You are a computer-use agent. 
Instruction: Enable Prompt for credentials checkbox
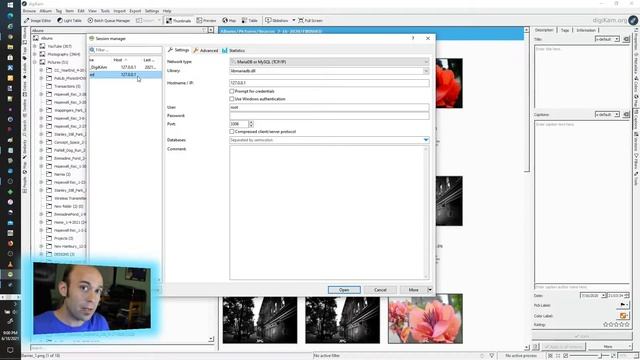pyautogui.click(x=232, y=91)
